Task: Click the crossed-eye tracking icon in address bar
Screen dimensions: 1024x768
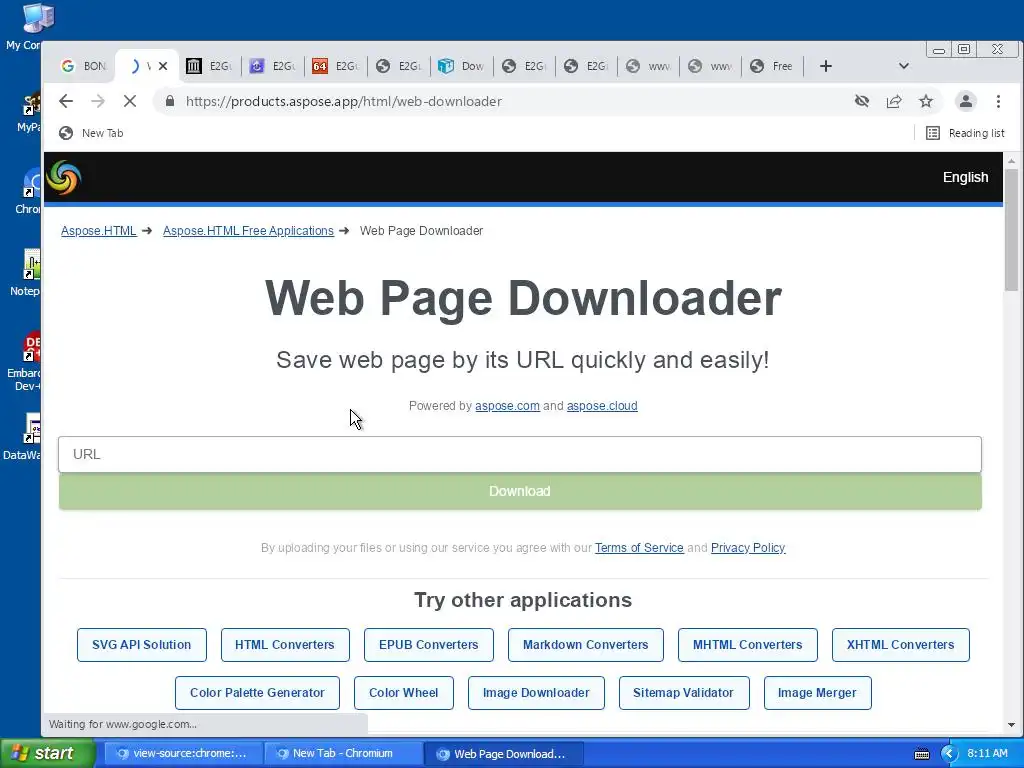Action: [x=862, y=101]
